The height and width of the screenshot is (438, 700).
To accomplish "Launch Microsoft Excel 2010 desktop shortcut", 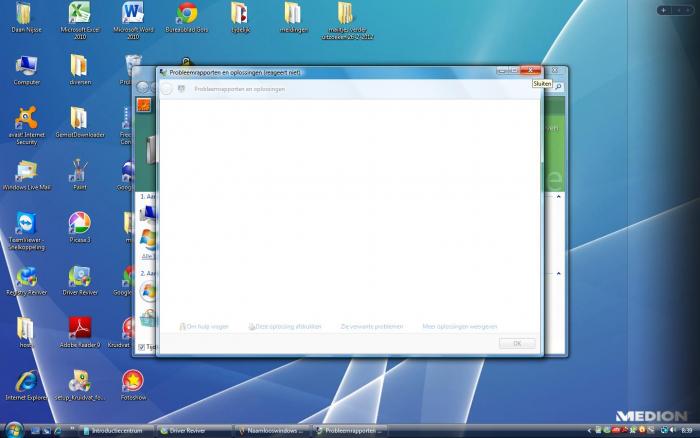I will (80, 20).
